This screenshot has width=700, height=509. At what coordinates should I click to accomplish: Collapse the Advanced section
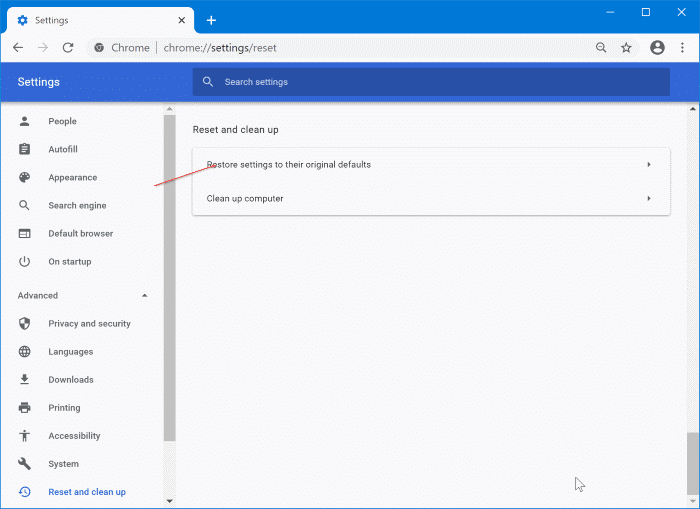point(144,296)
